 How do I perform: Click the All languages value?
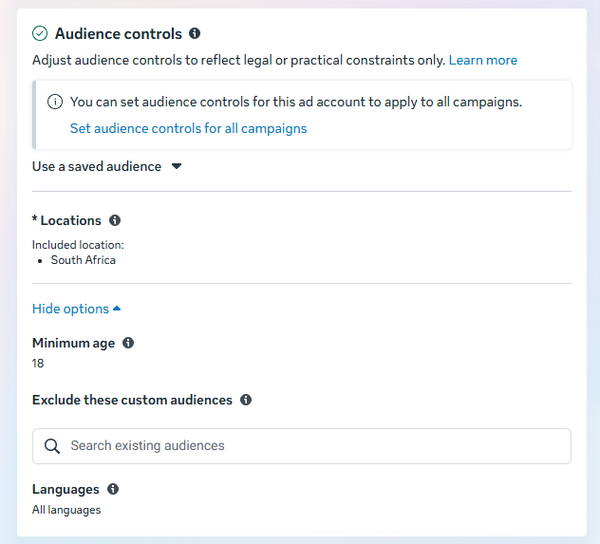[x=67, y=510]
